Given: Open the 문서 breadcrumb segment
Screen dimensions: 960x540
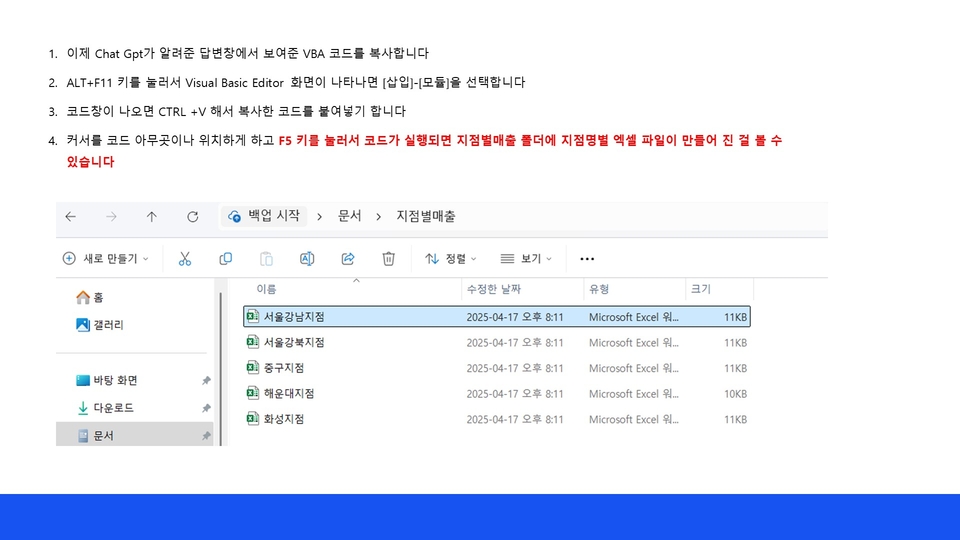Looking at the screenshot, I should 350,216.
